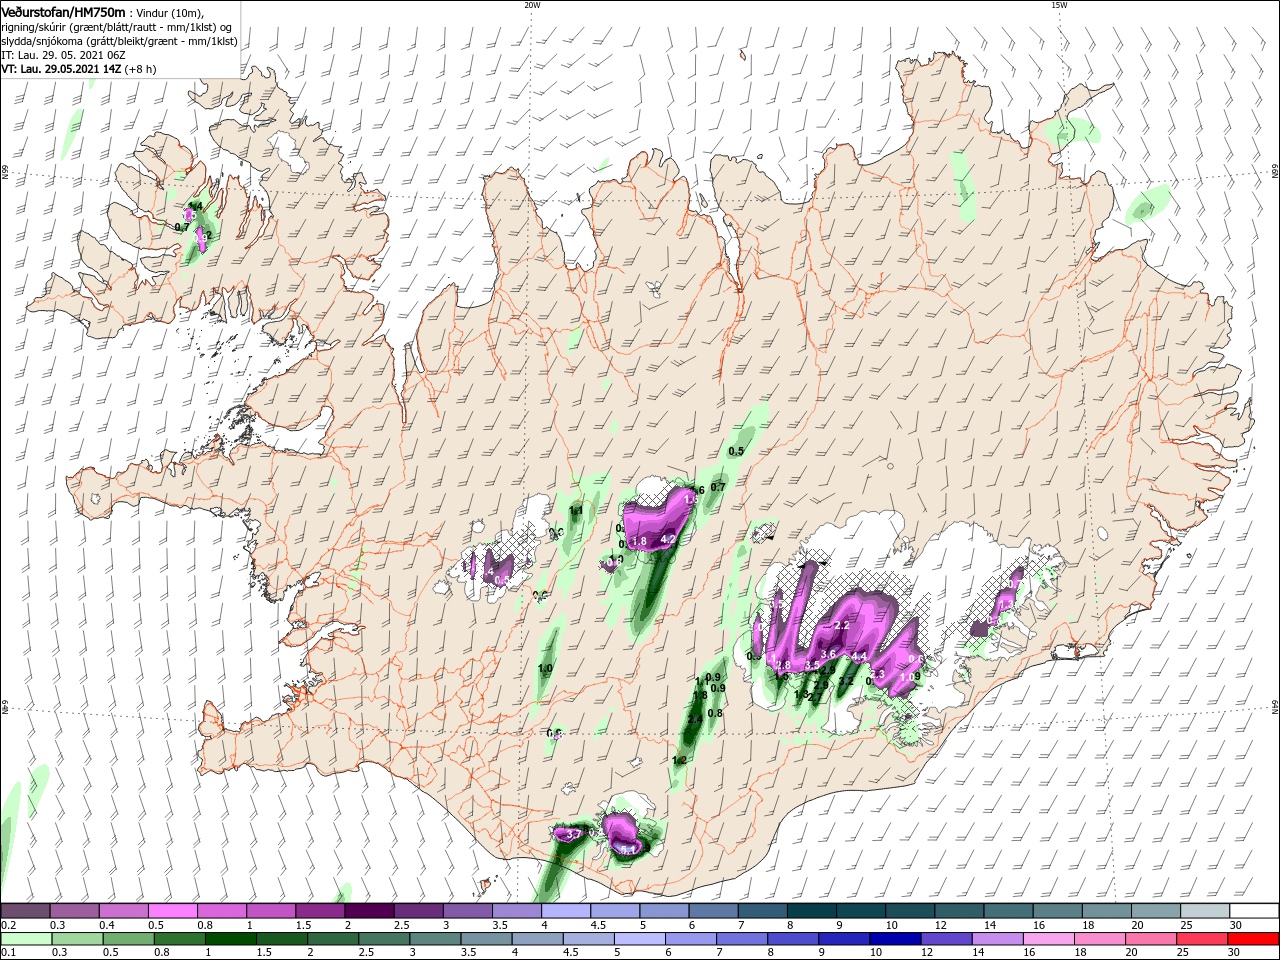1280x960 pixels.
Task: Click the lower-scale blue swatch between 8 and 9
Action: pyautogui.click(x=795, y=939)
